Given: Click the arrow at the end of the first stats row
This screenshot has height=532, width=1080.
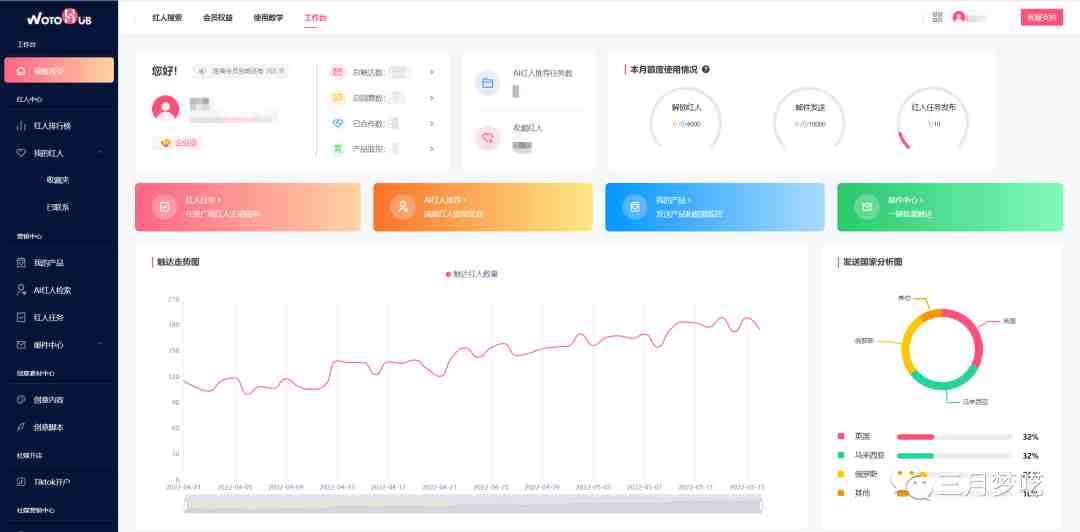Looking at the screenshot, I should [432, 72].
